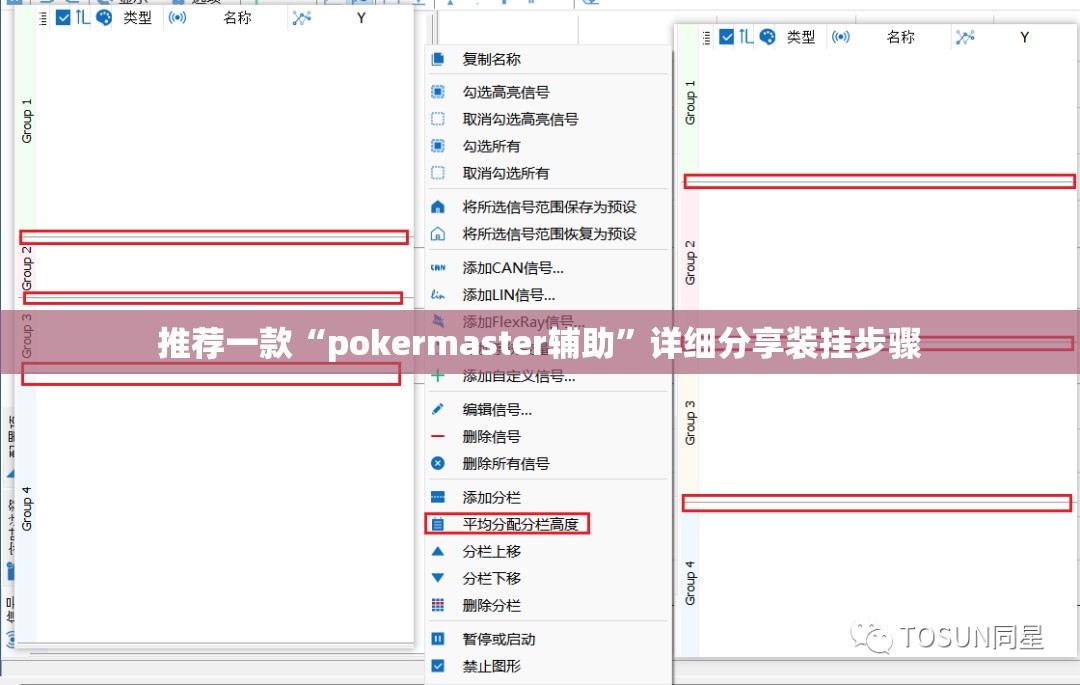Click the CAN icon beside 添加CAN信号

coord(437,267)
